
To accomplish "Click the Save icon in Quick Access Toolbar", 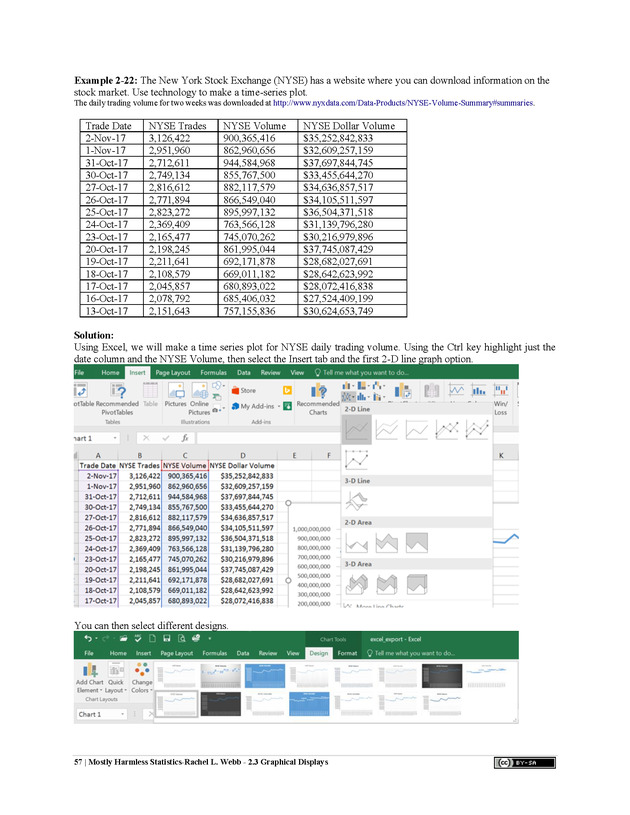I will [167, 638].
